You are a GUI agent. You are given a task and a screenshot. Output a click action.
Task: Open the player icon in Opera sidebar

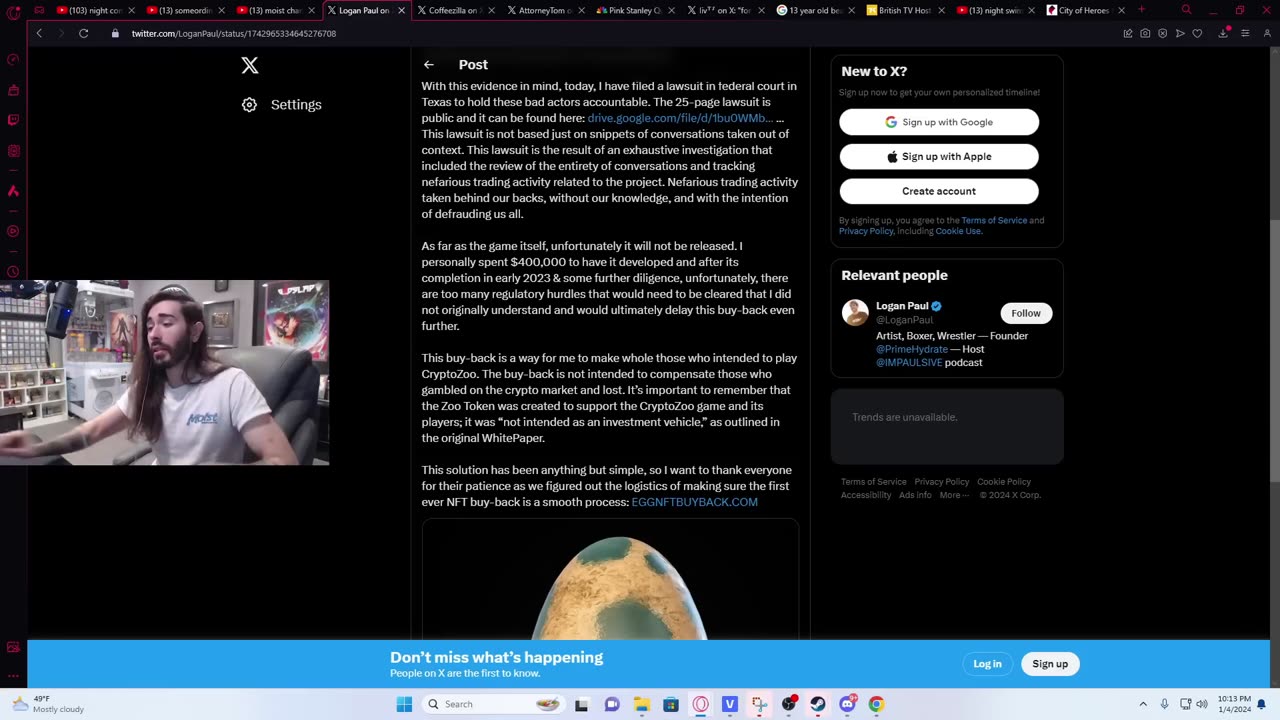click(13, 231)
